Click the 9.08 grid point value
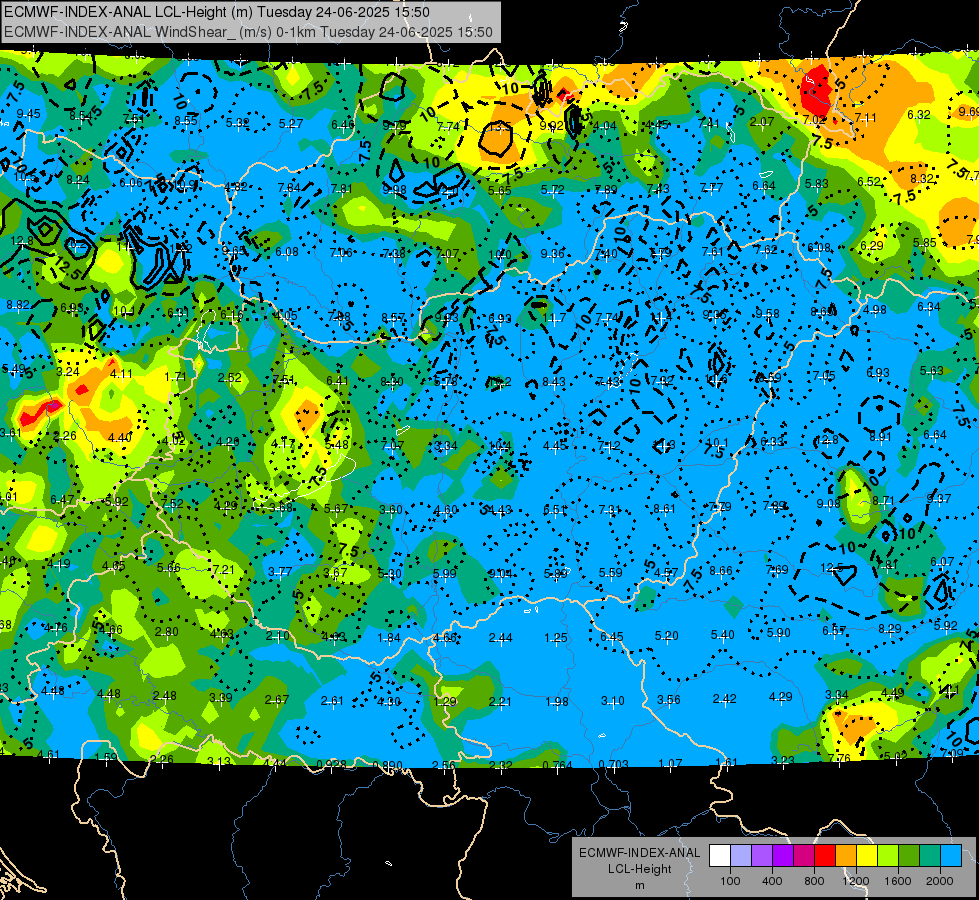The image size is (979, 900). (x=828, y=503)
